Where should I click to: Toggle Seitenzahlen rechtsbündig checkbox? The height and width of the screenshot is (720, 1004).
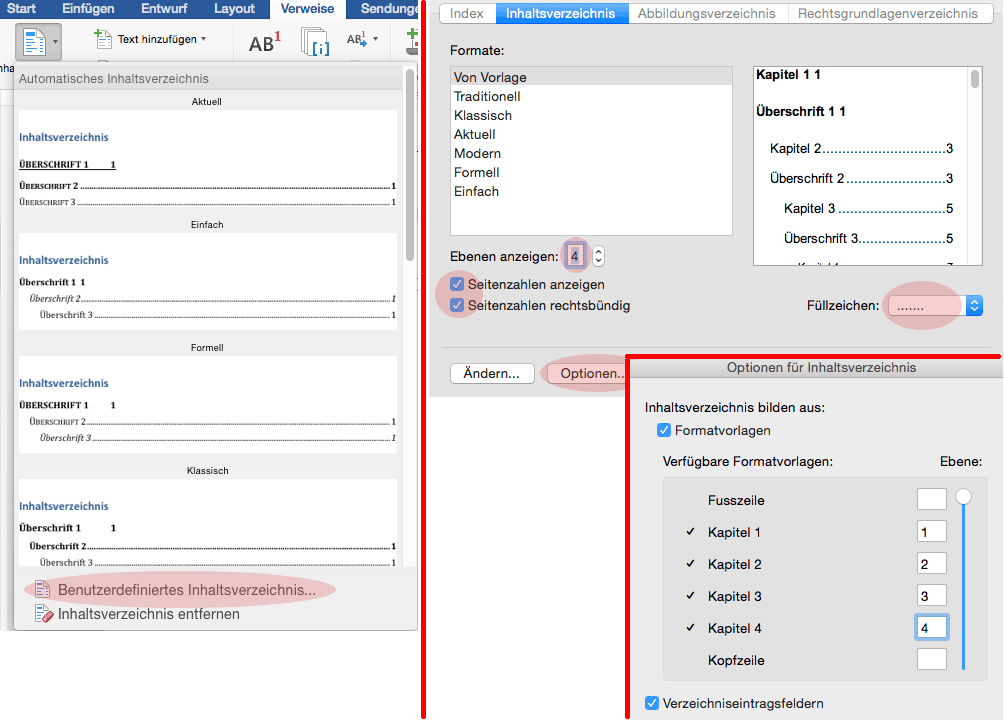[457, 305]
